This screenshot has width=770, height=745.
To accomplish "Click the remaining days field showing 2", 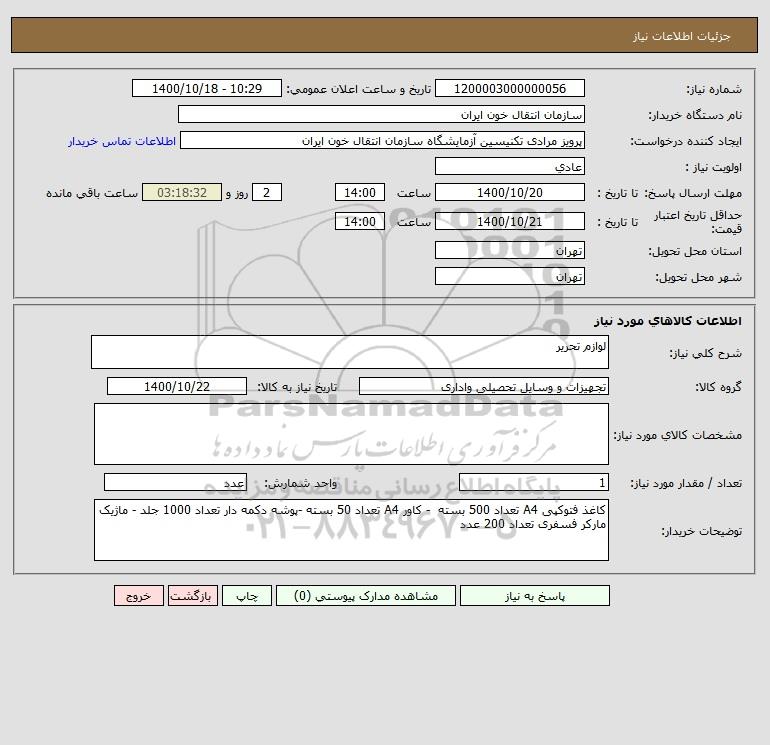I will pyautogui.click(x=267, y=193).
